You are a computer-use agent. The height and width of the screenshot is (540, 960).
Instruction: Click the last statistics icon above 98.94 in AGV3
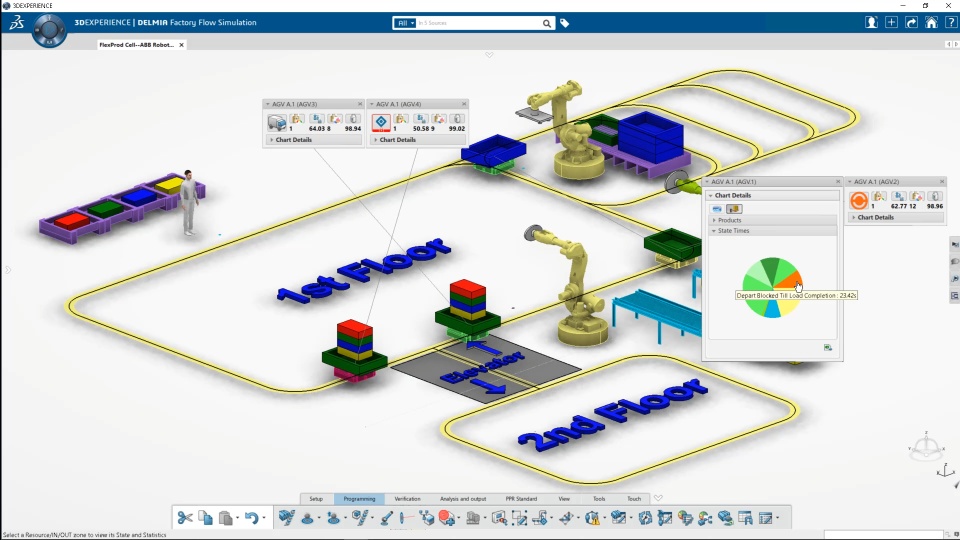click(353, 119)
